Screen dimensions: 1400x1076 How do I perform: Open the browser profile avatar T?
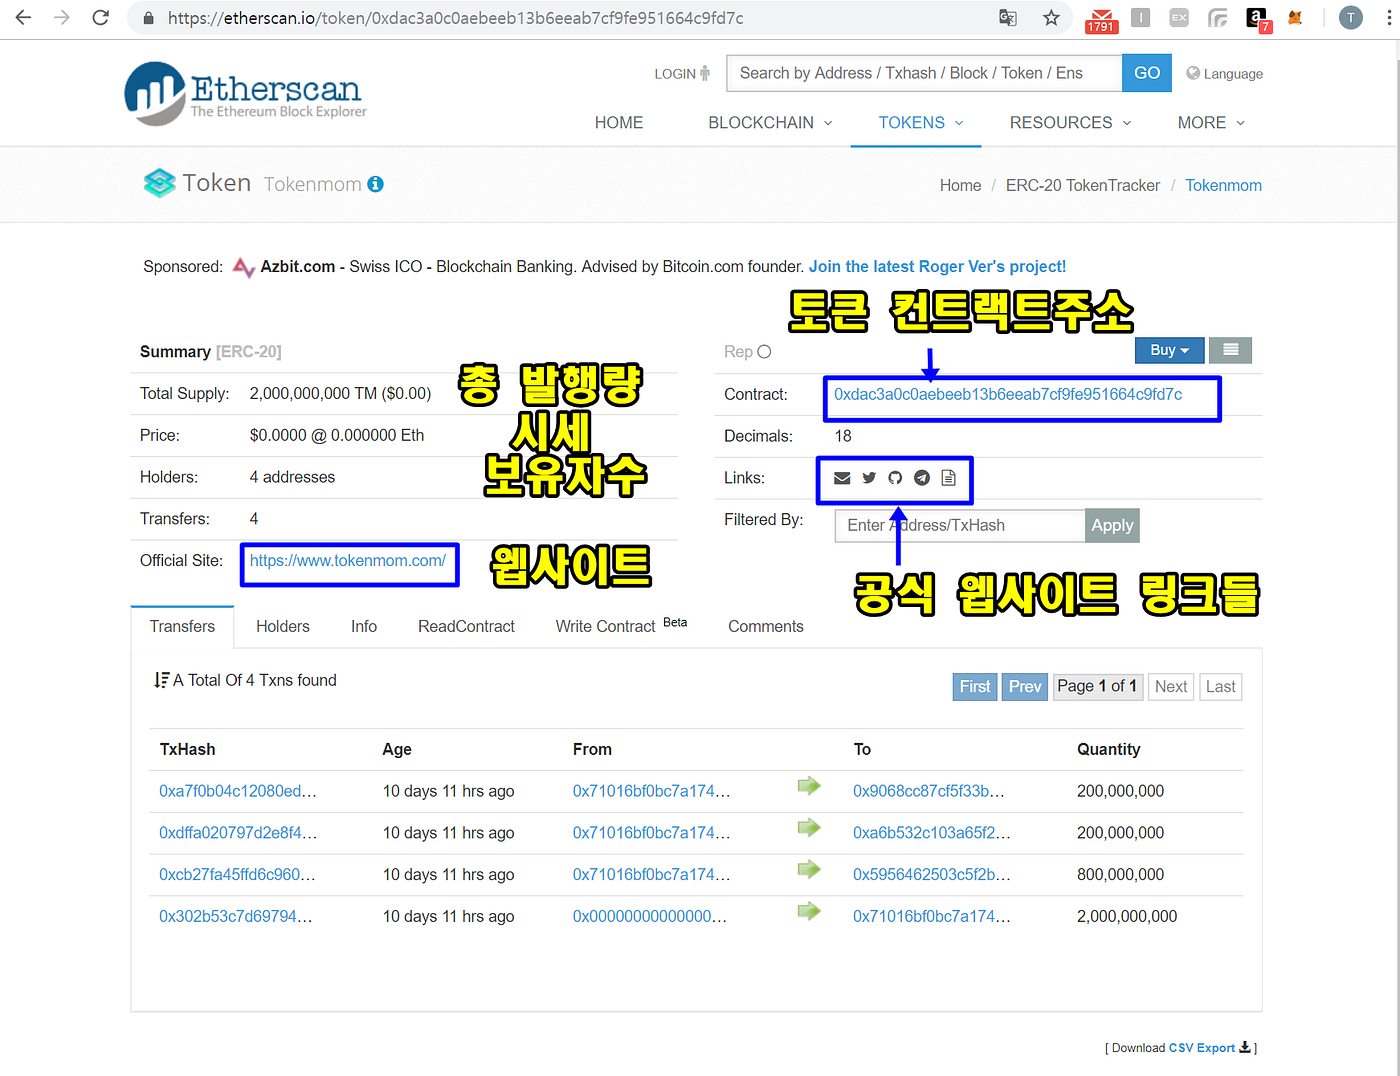point(1350,18)
